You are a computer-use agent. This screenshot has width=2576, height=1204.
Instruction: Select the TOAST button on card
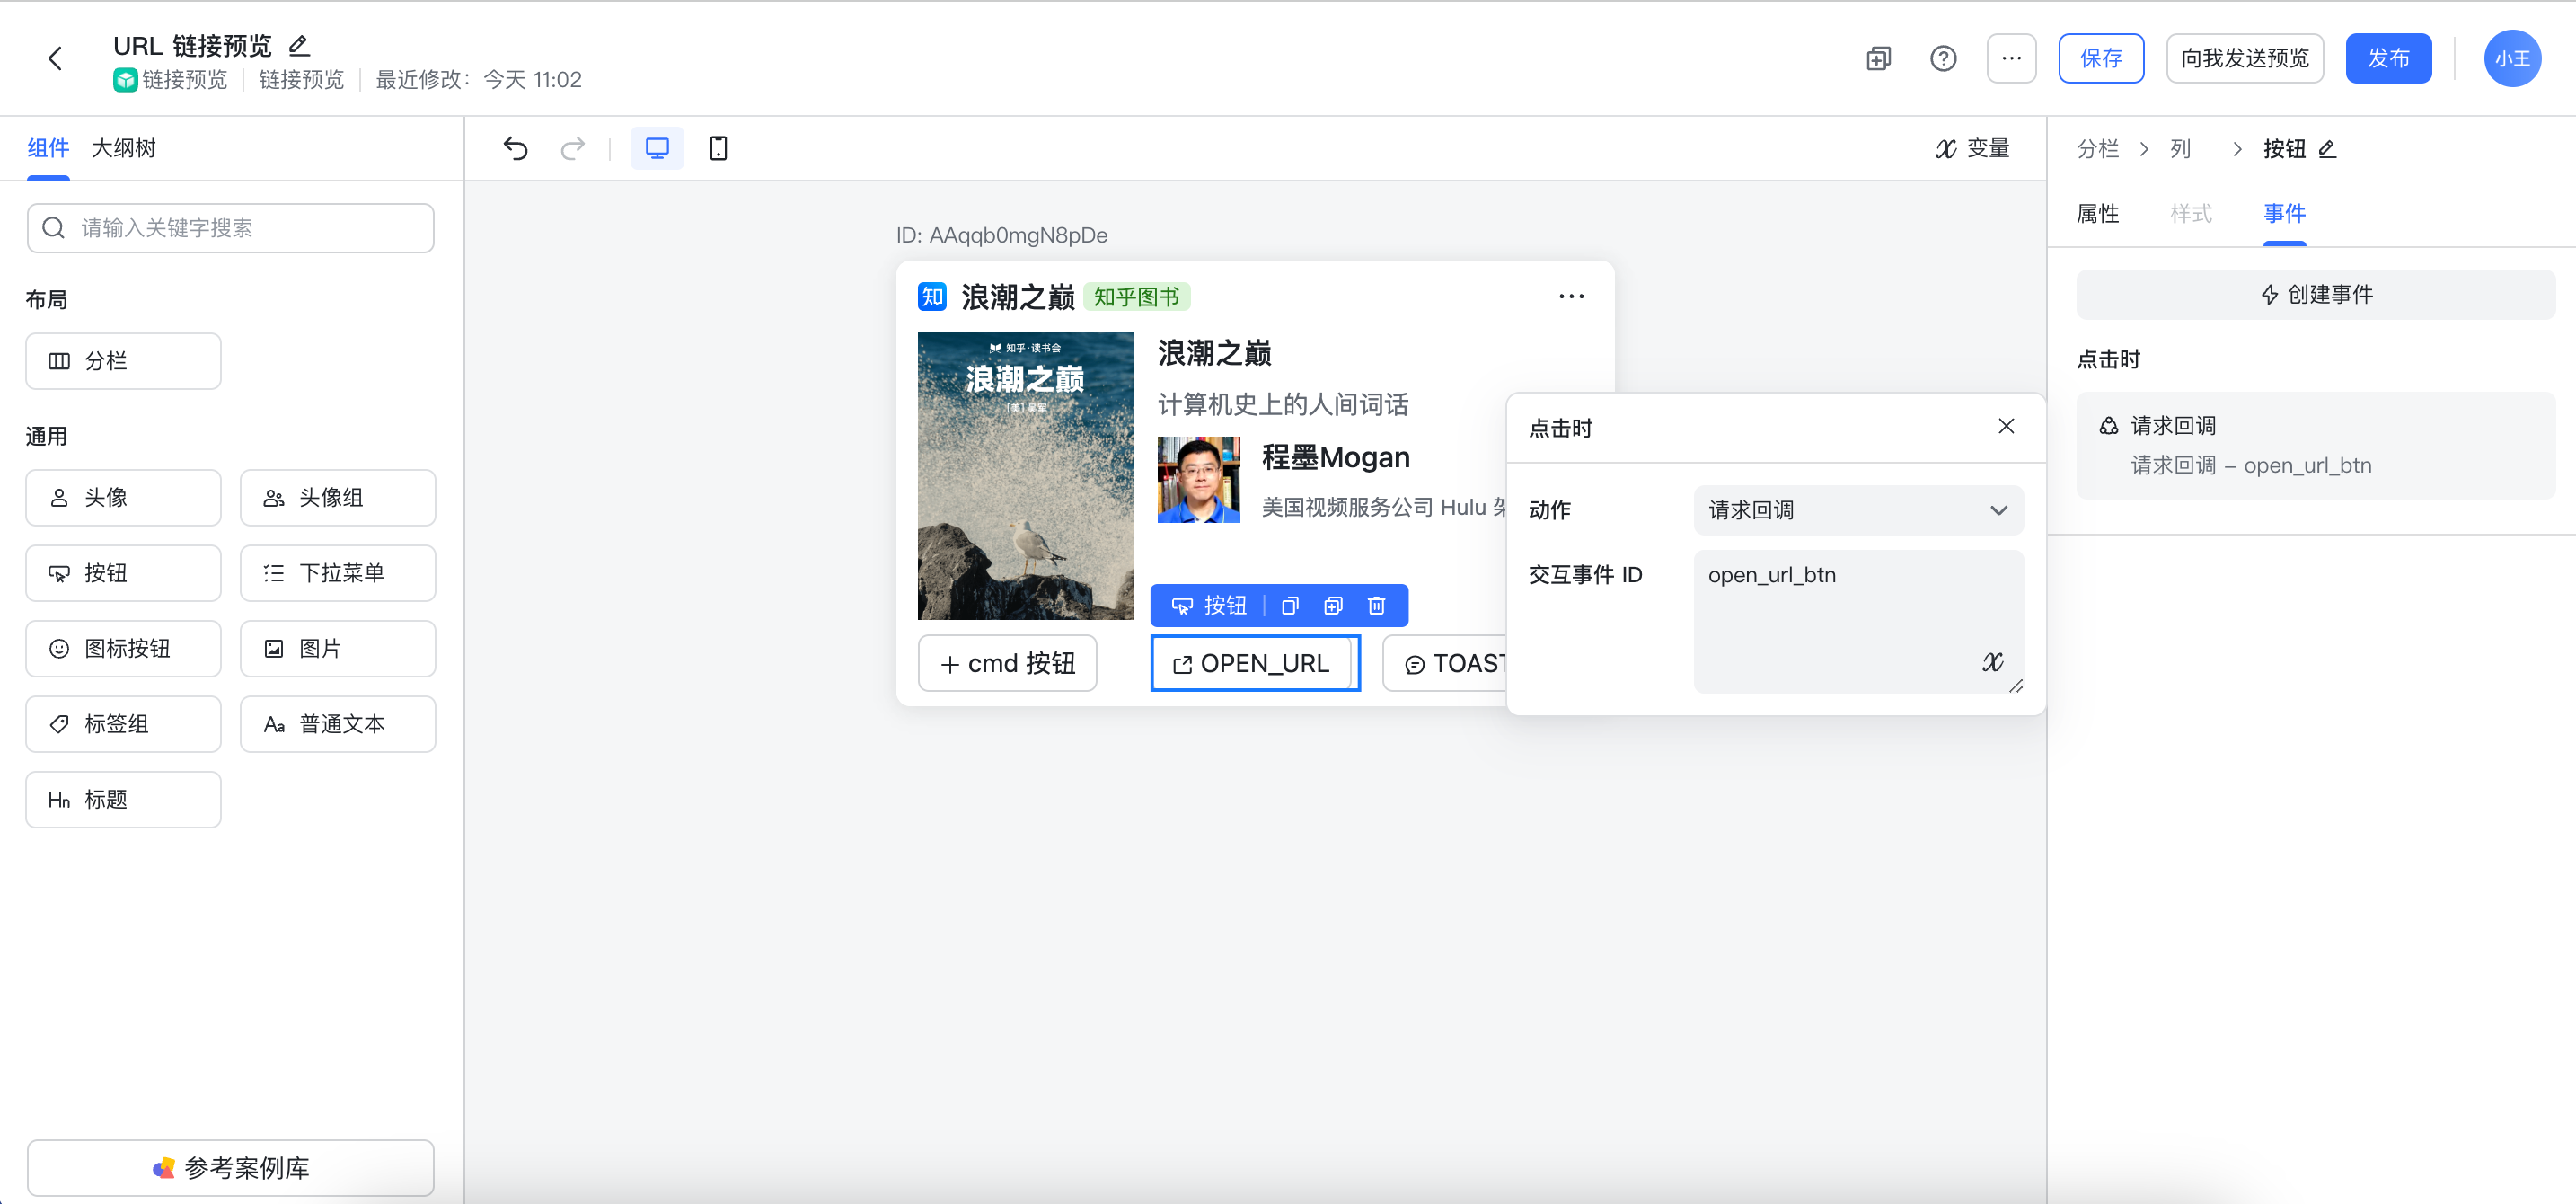coord(1445,664)
